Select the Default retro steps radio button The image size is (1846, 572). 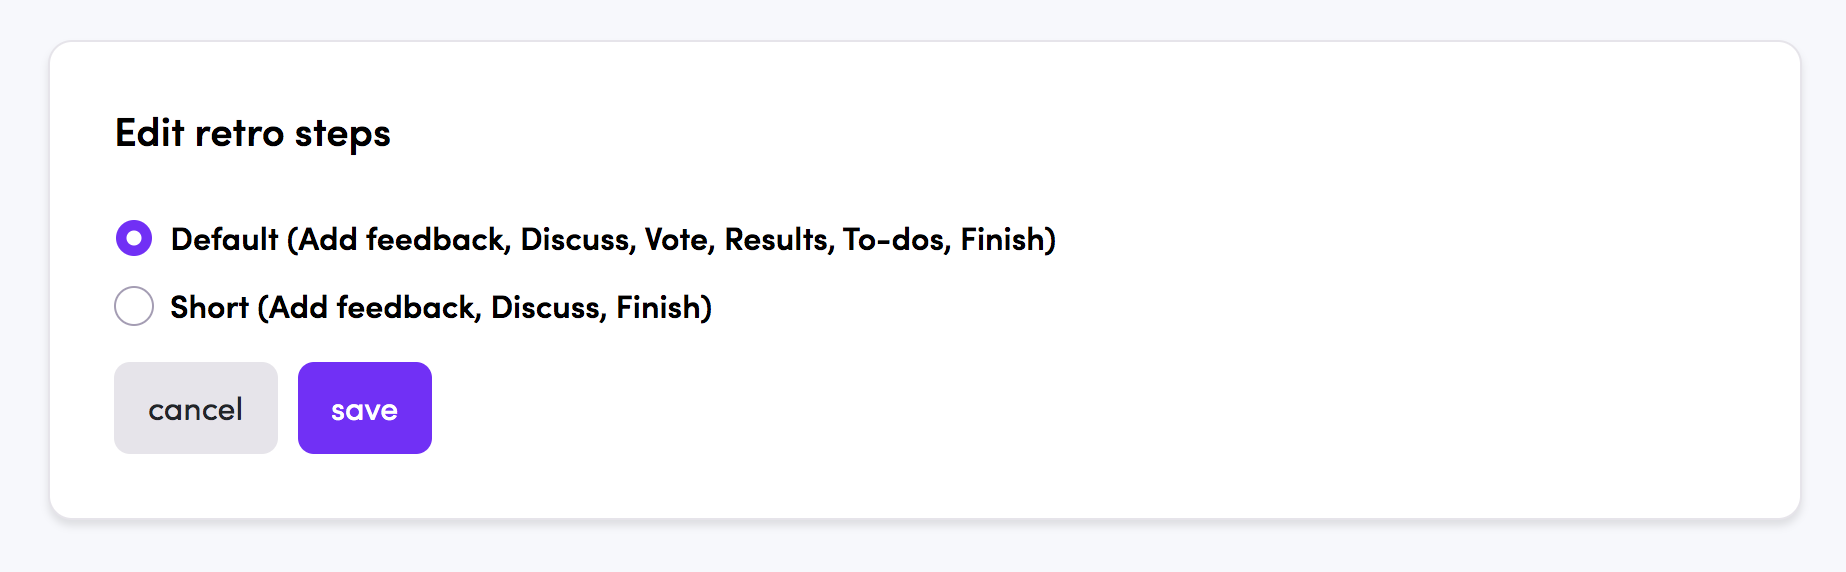pyautogui.click(x=134, y=238)
